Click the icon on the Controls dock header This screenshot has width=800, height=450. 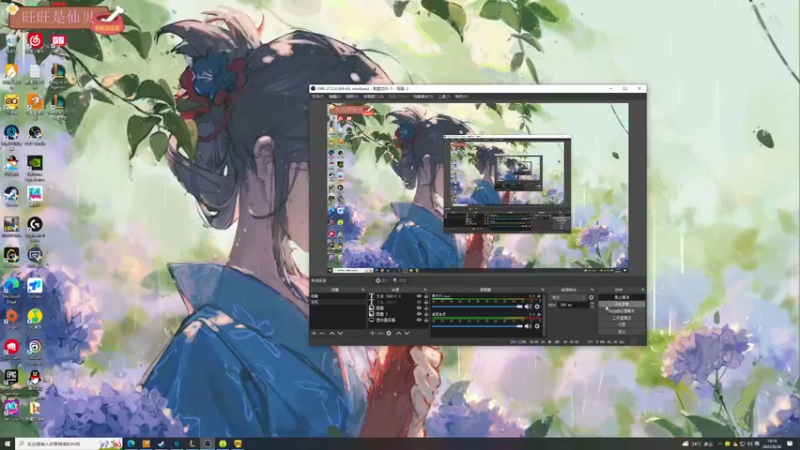coord(644,290)
